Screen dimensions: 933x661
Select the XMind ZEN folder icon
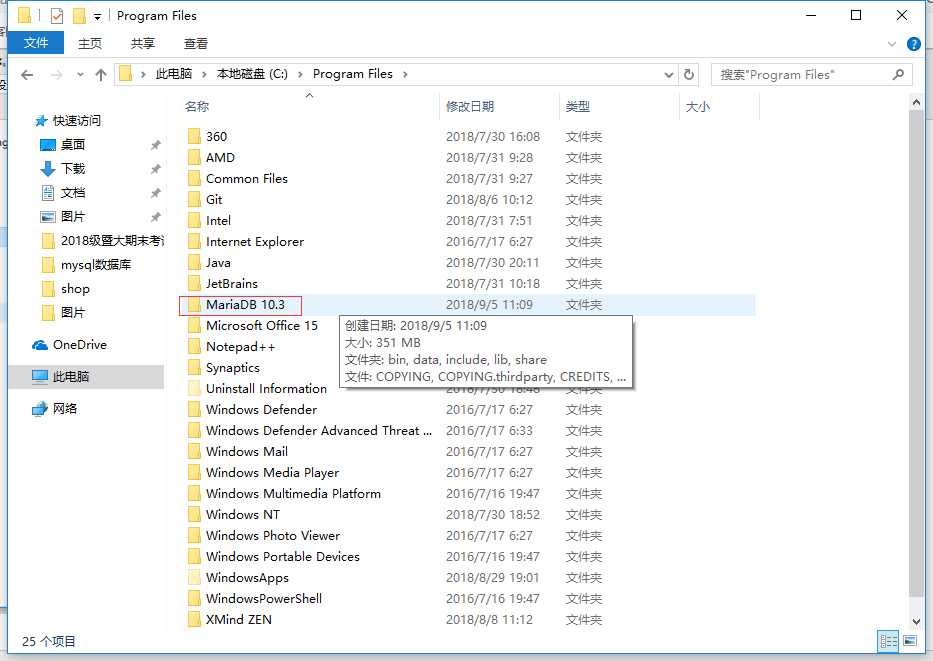pyautogui.click(x=194, y=619)
